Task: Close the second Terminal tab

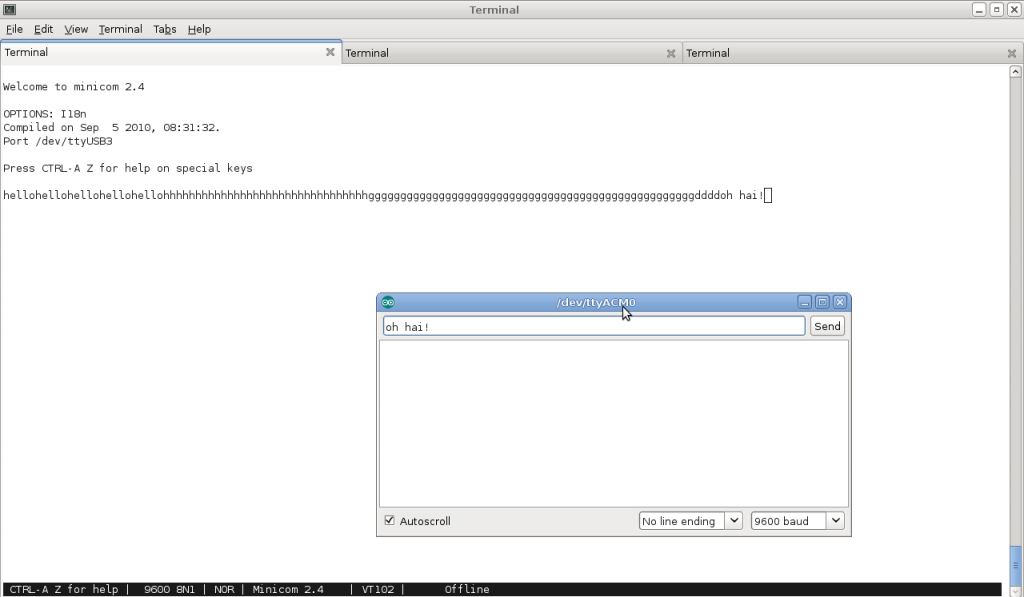Action: [x=671, y=54]
